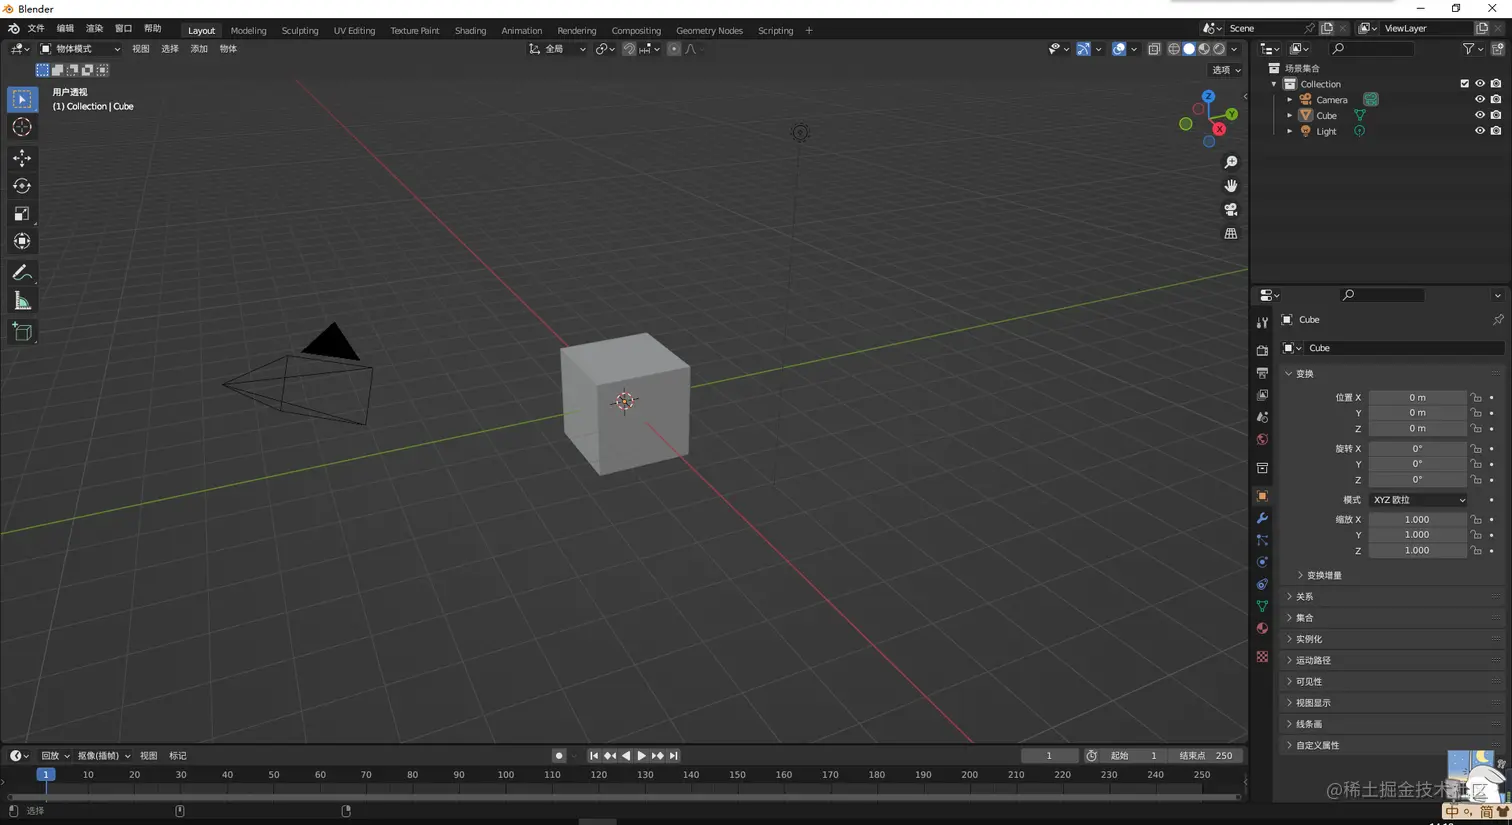Open the Texture properties tab

click(1262, 657)
